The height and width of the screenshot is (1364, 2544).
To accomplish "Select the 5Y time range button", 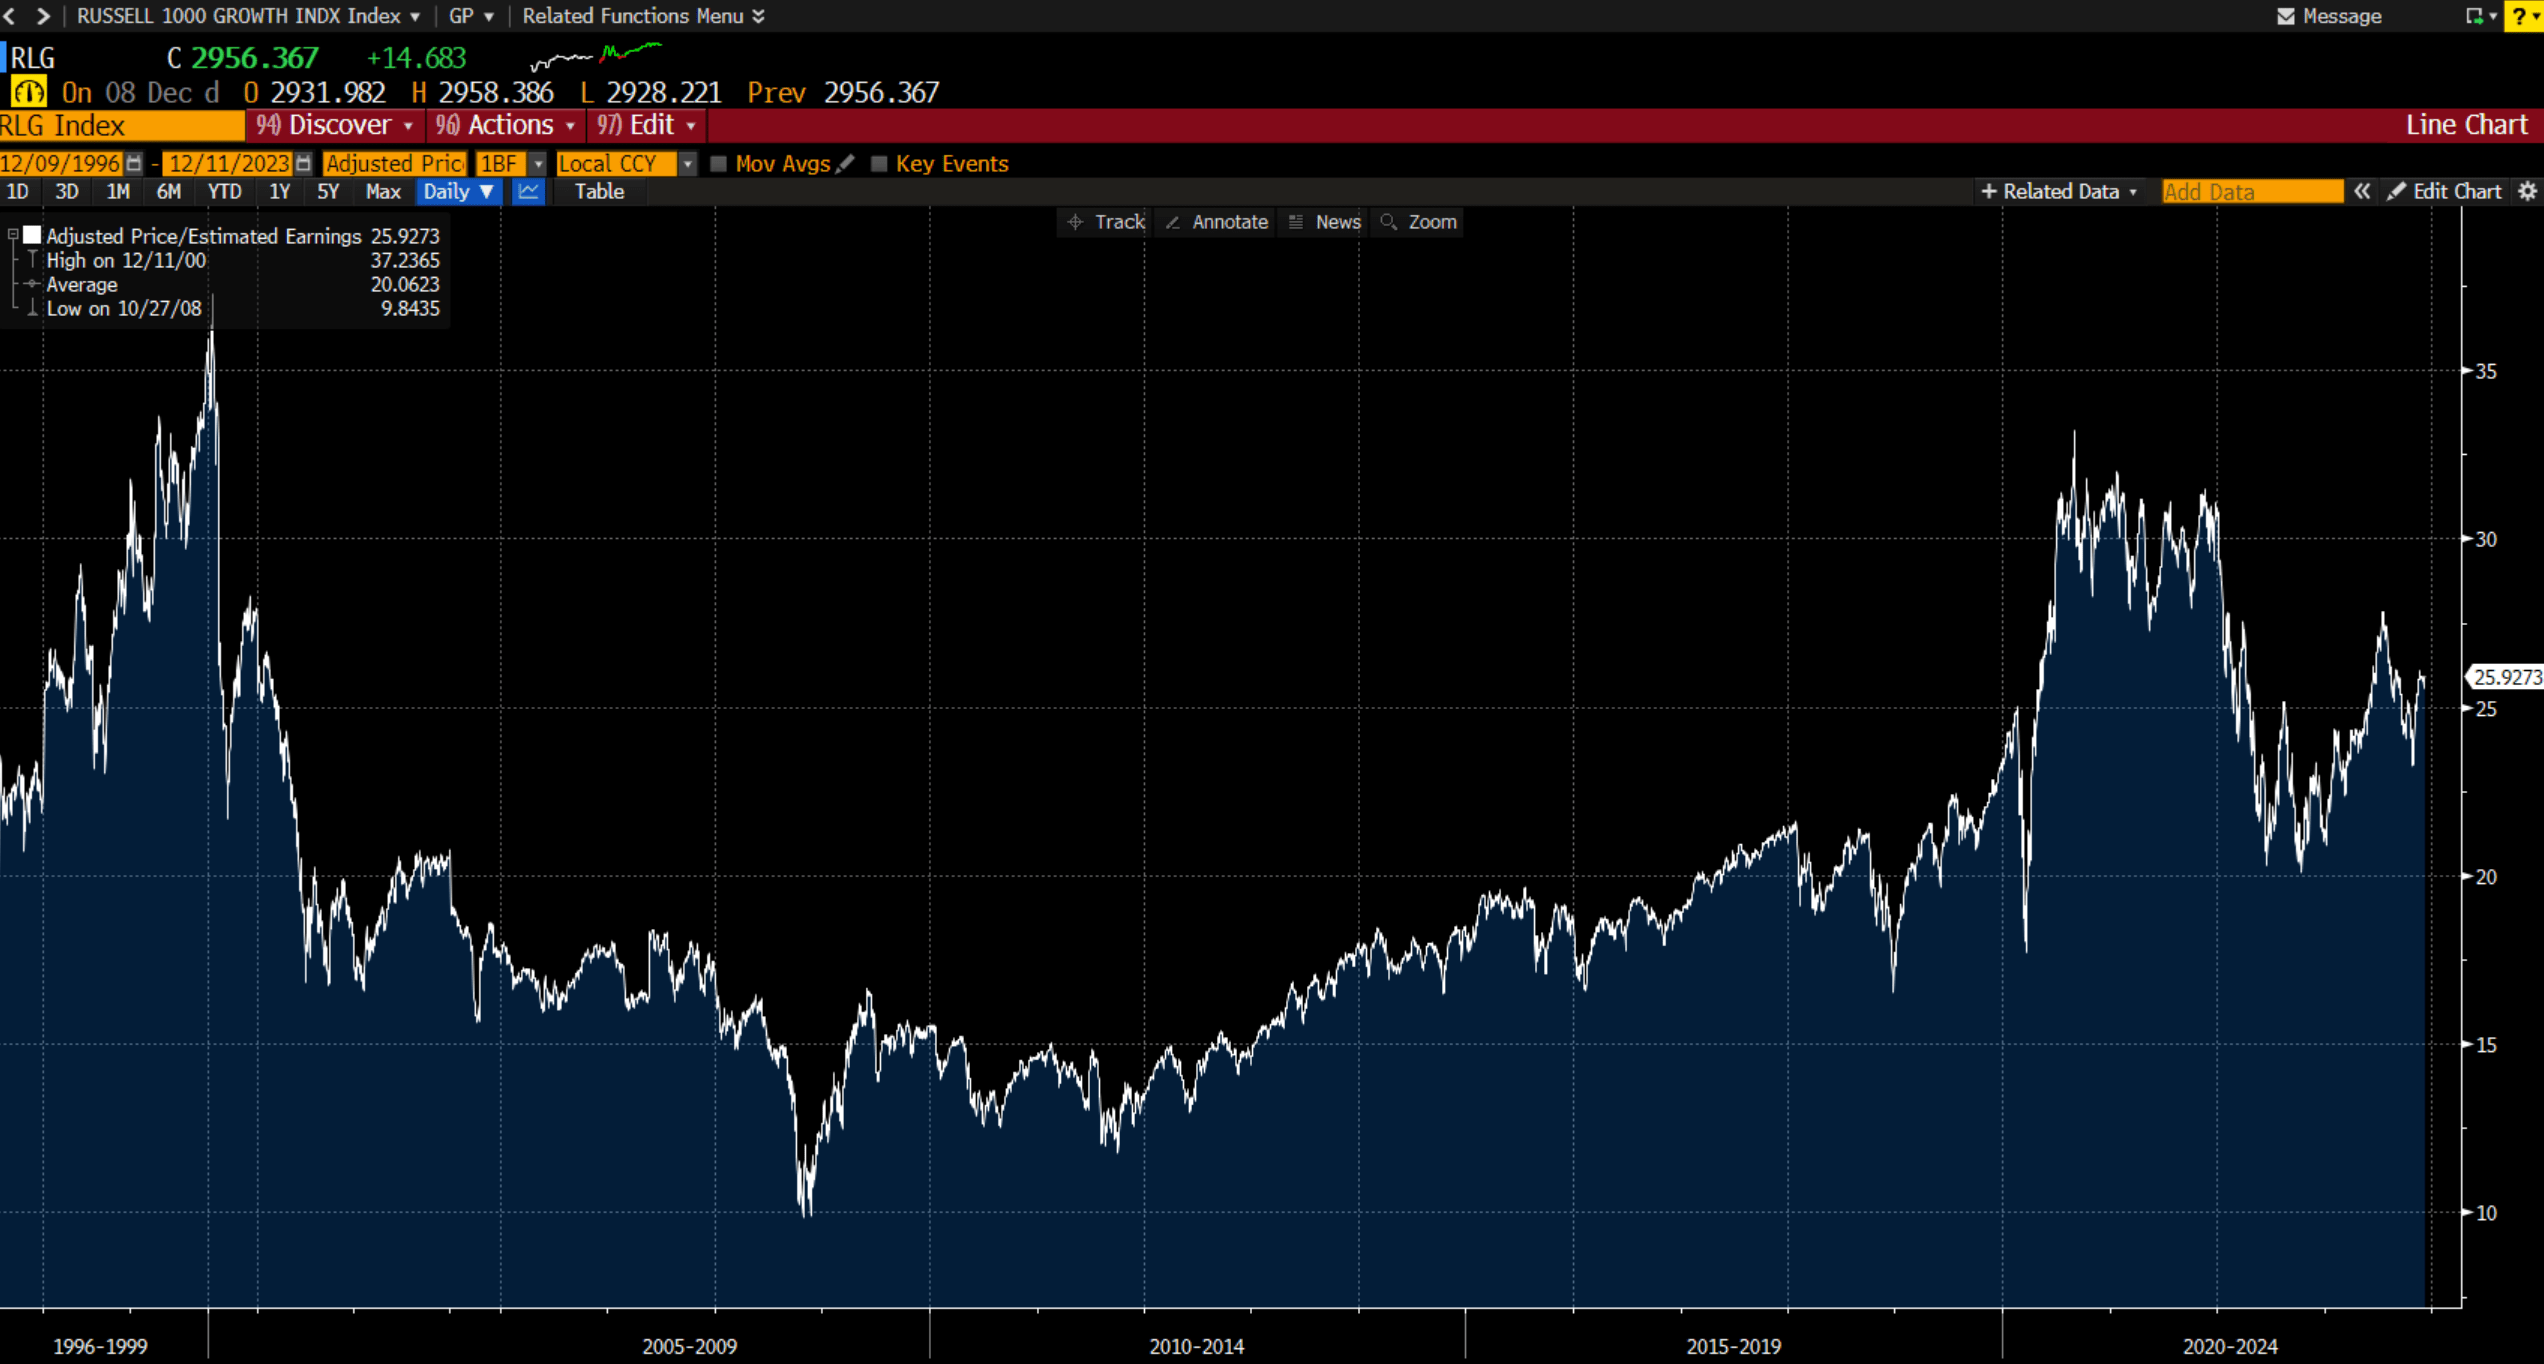I will coord(328,192).
